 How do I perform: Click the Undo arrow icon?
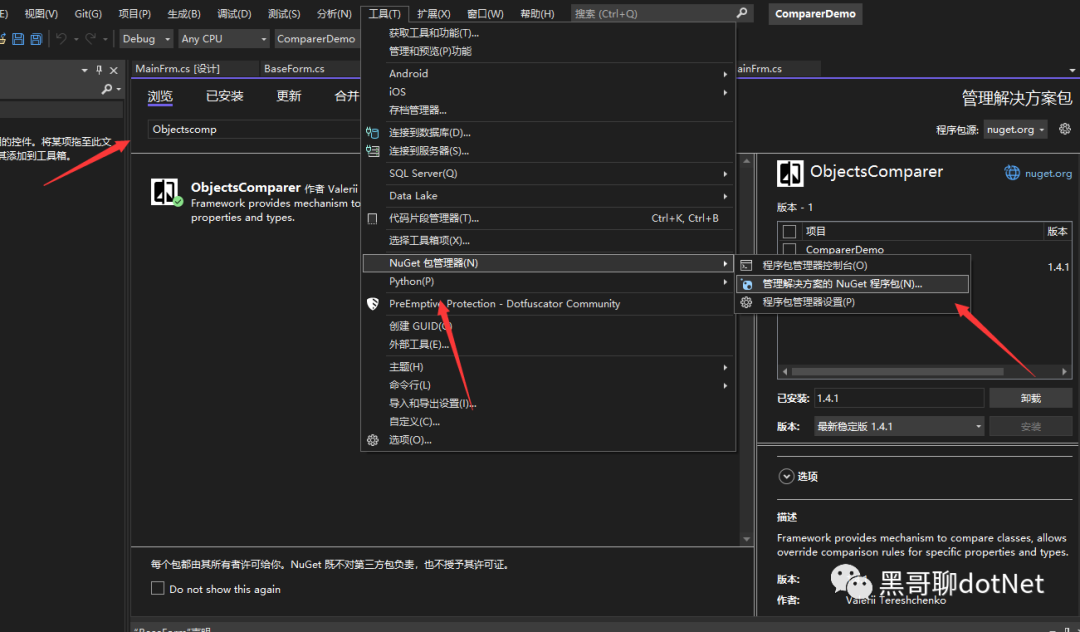coord(61,39)
